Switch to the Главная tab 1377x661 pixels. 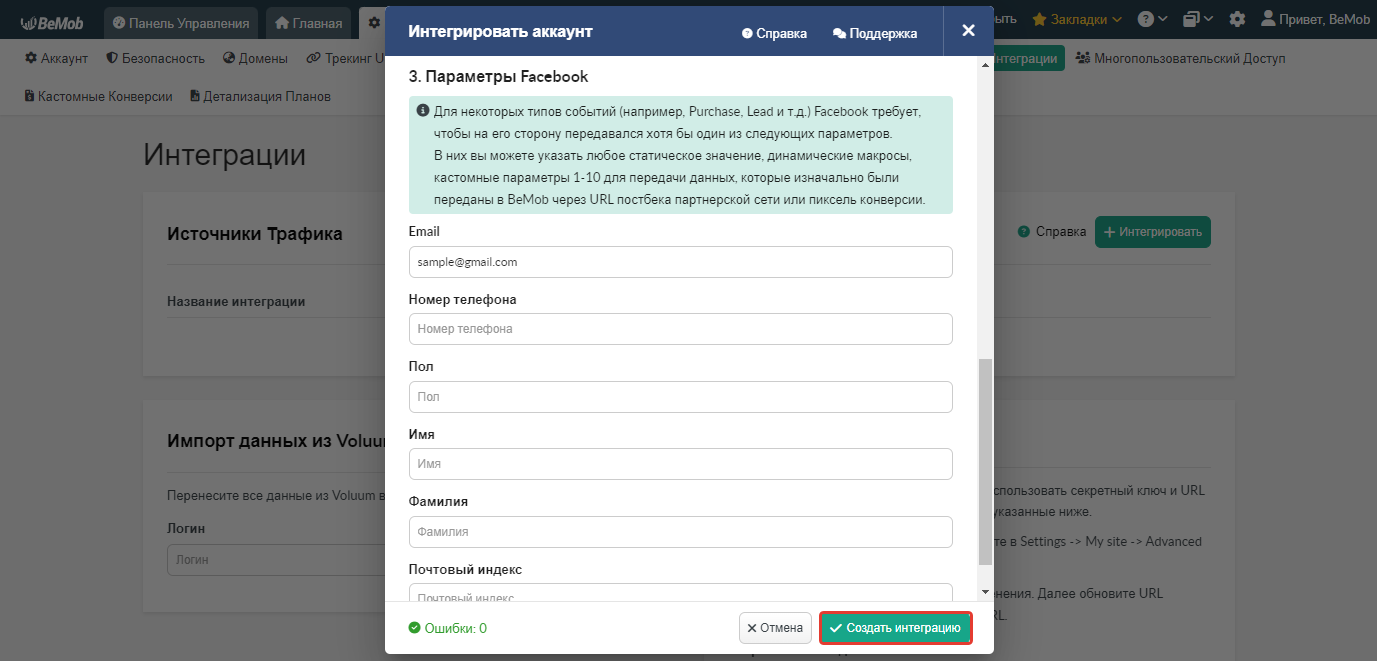point(309,22)
